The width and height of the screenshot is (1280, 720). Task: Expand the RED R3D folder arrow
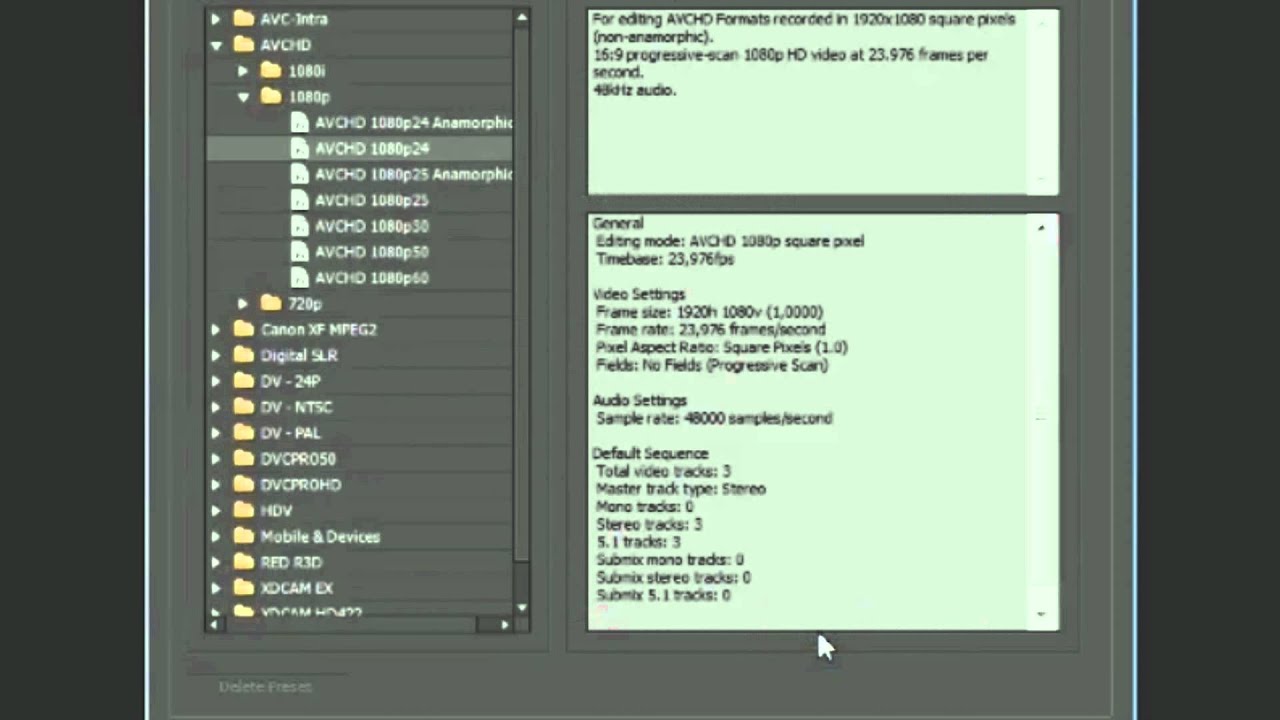pyautogui.click(x=216, y=563)
